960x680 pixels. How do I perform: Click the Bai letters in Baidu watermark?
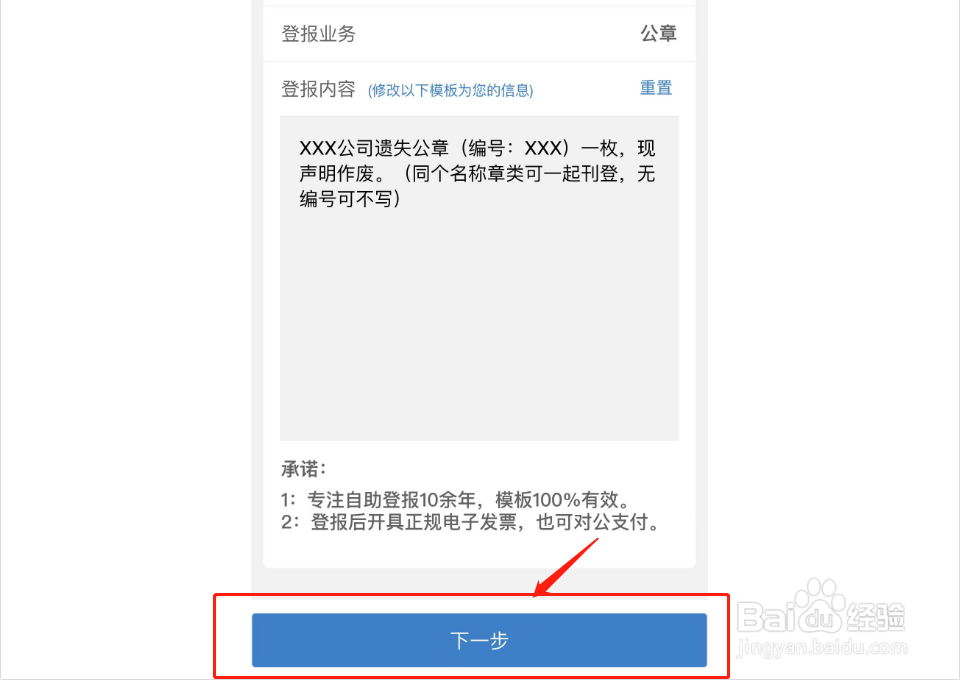[x=765, y=617]
